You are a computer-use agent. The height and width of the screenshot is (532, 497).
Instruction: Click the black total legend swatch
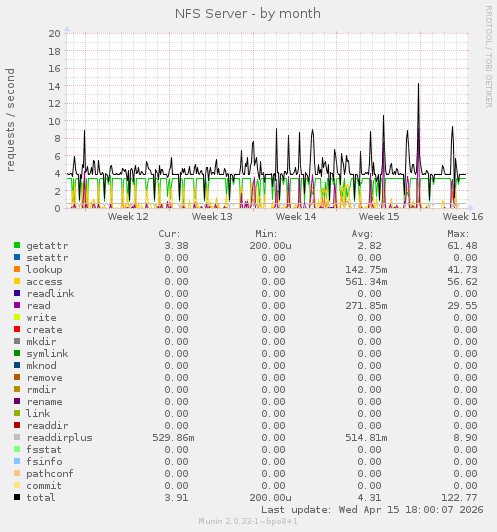(x=17, y=497)
